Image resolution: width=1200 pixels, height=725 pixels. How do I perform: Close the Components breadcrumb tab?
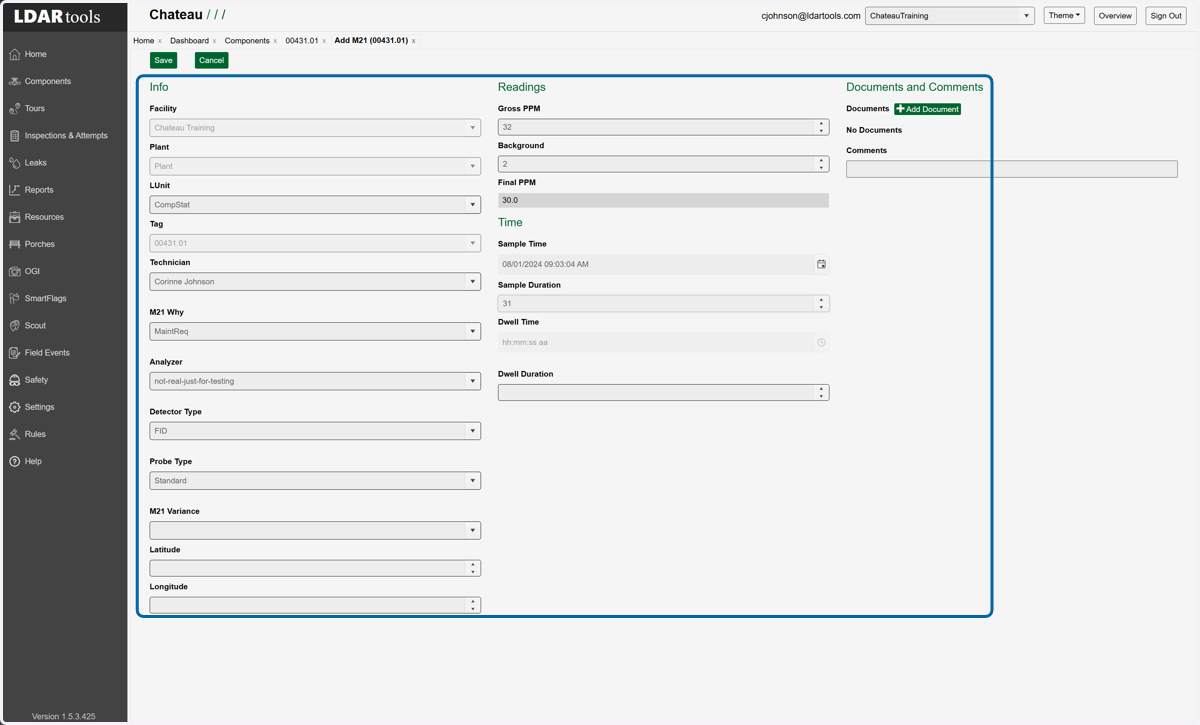point(275,41)
